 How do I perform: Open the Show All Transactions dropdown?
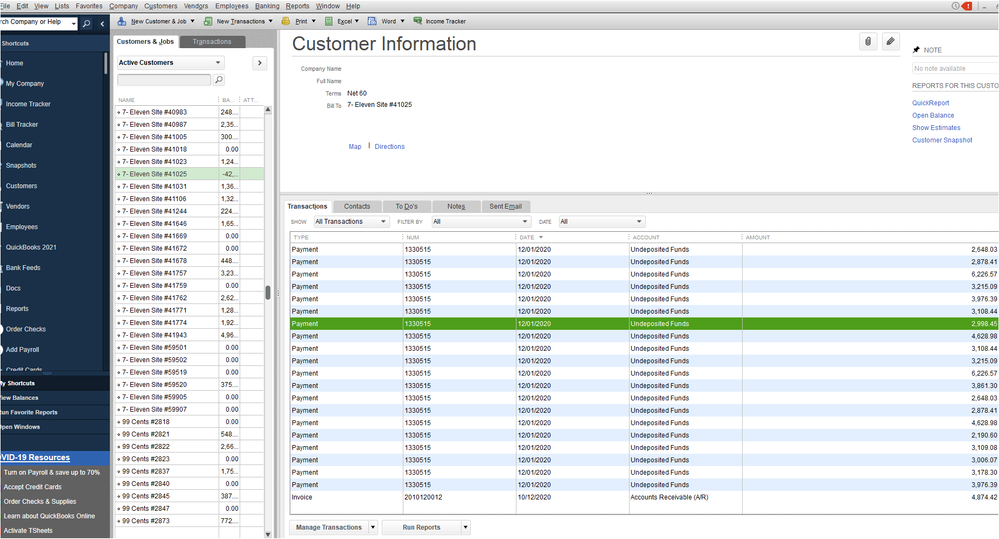click(351, 222)
